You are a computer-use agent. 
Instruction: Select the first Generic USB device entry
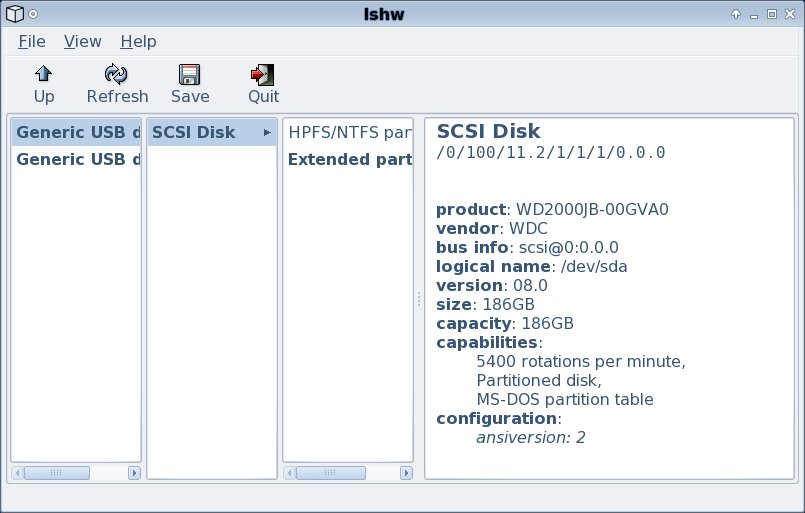tap(76, 132)
